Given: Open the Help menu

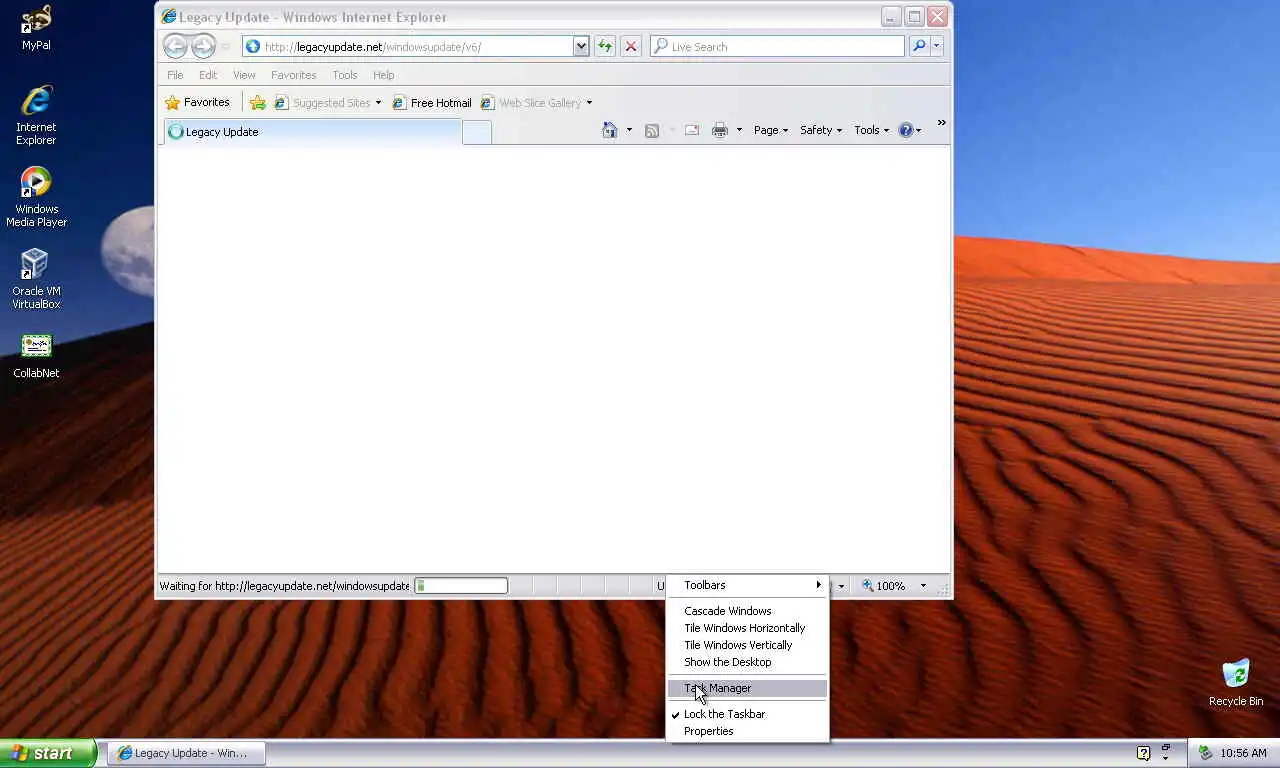Looking at the screenshot, I should pyautogui.click(x=384, y=75).
